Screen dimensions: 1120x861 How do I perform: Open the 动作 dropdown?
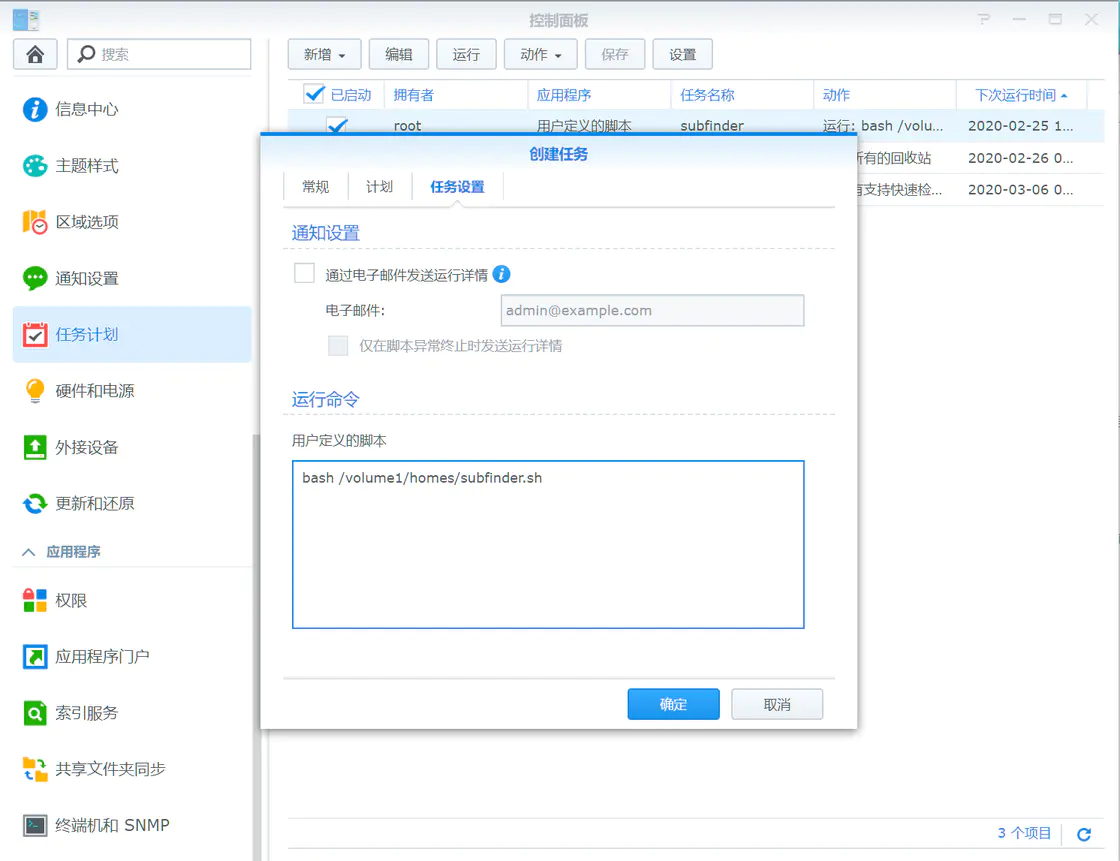540,54
